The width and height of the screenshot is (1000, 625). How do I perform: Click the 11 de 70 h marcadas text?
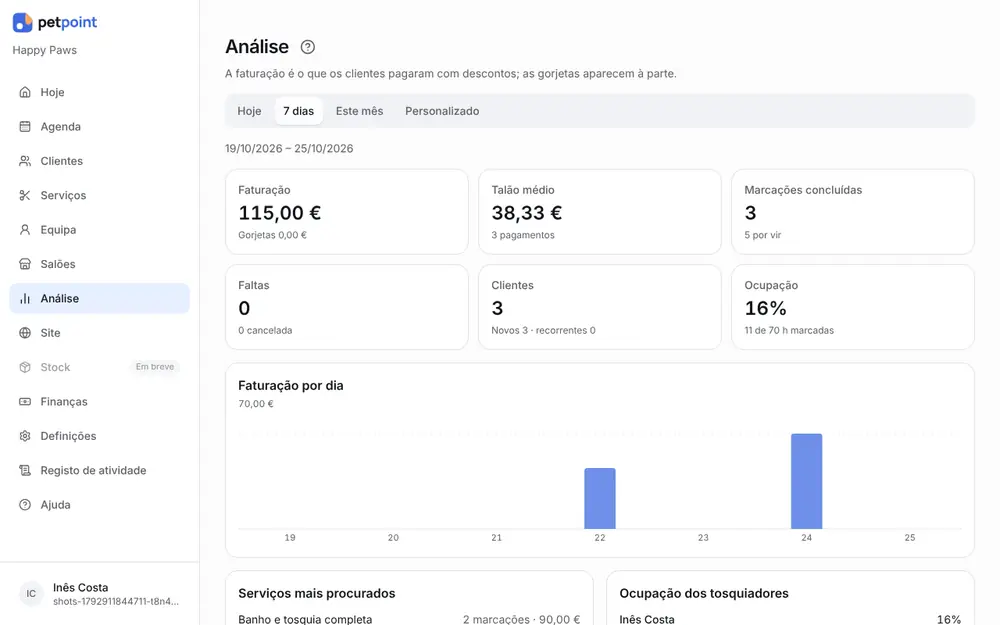coord(789,330)
